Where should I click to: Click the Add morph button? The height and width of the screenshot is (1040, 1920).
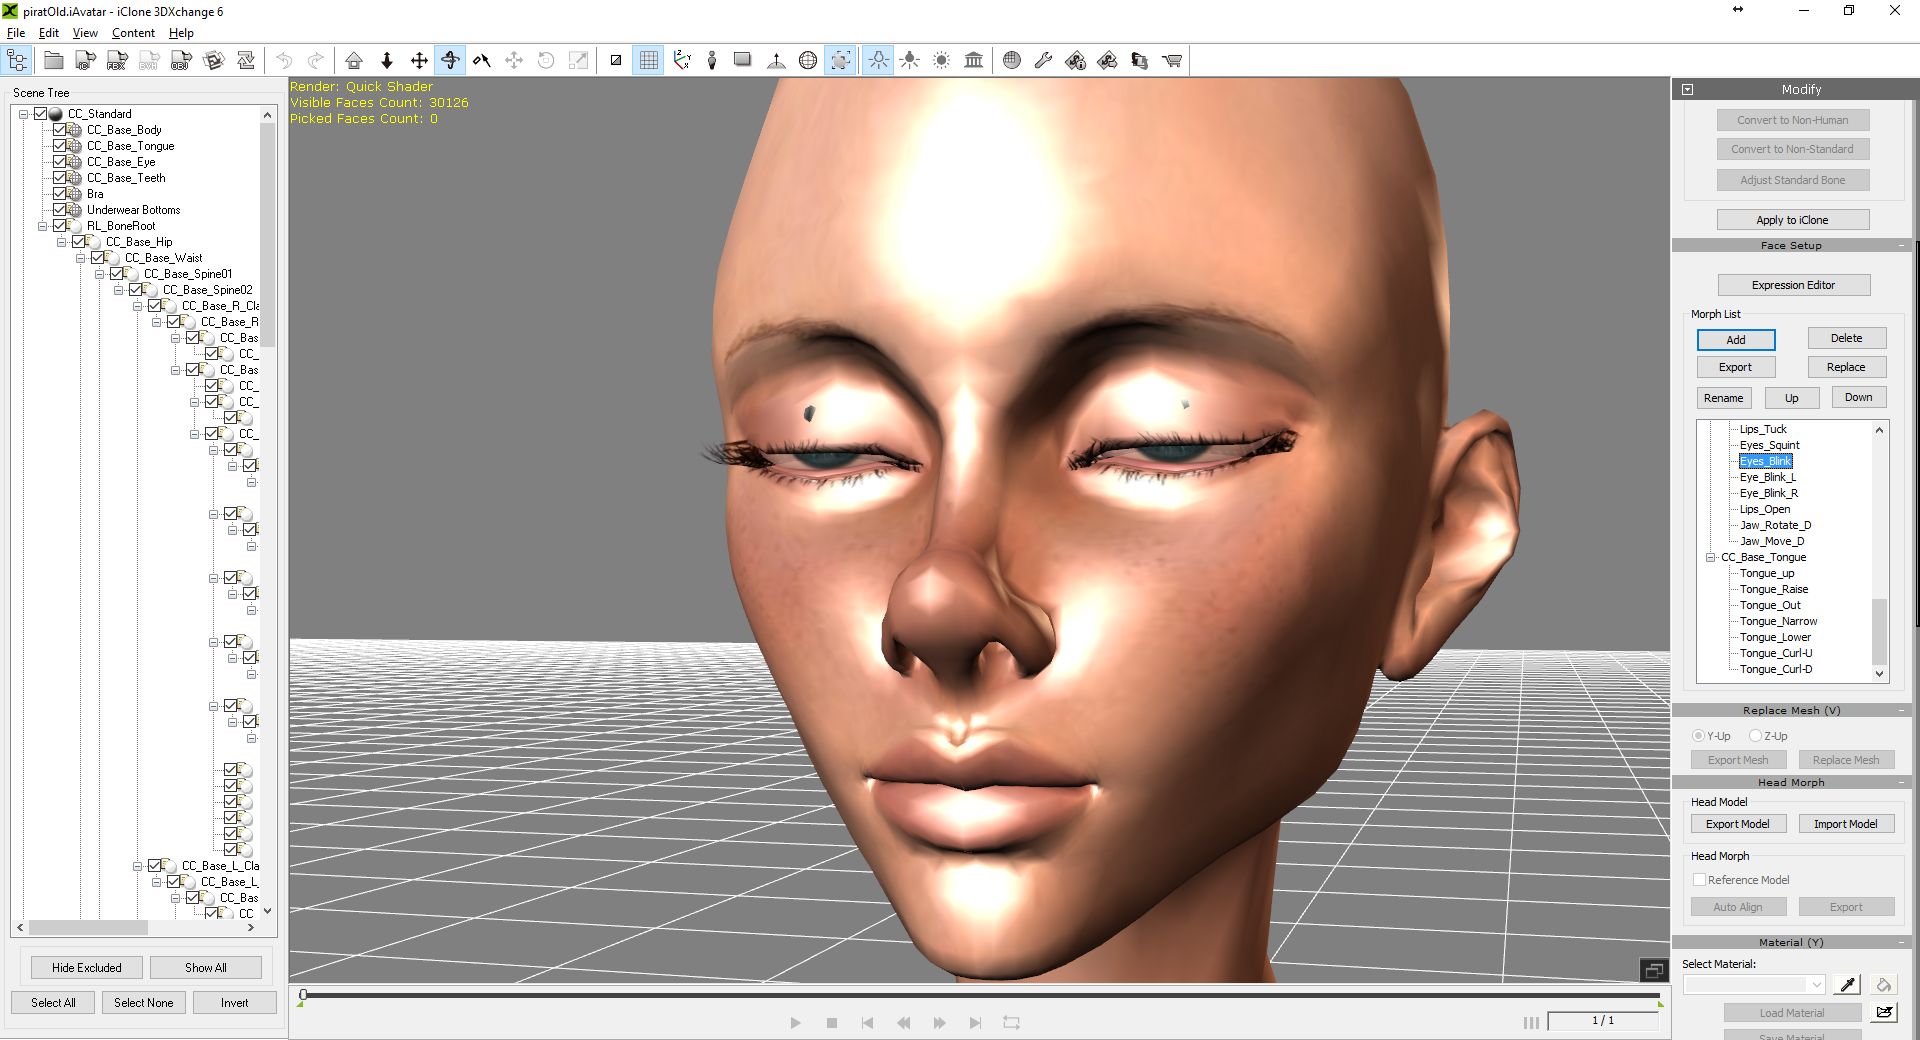pos(1736,340)
